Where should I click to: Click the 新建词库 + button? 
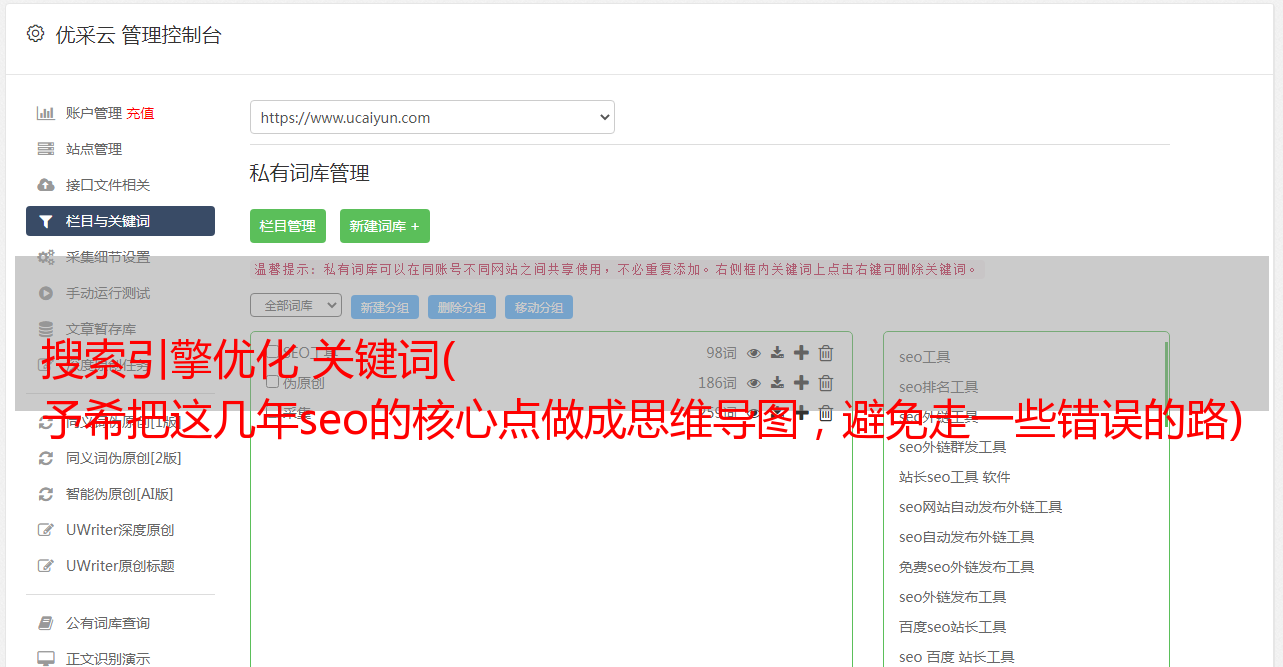pyautogui.click(x=385, y=226)
